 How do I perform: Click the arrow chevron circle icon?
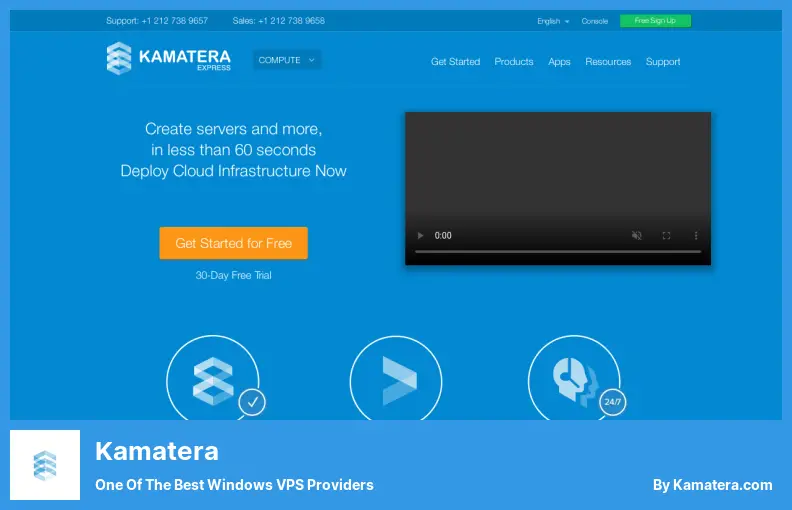pyautogui.click(x=395, y=378)
